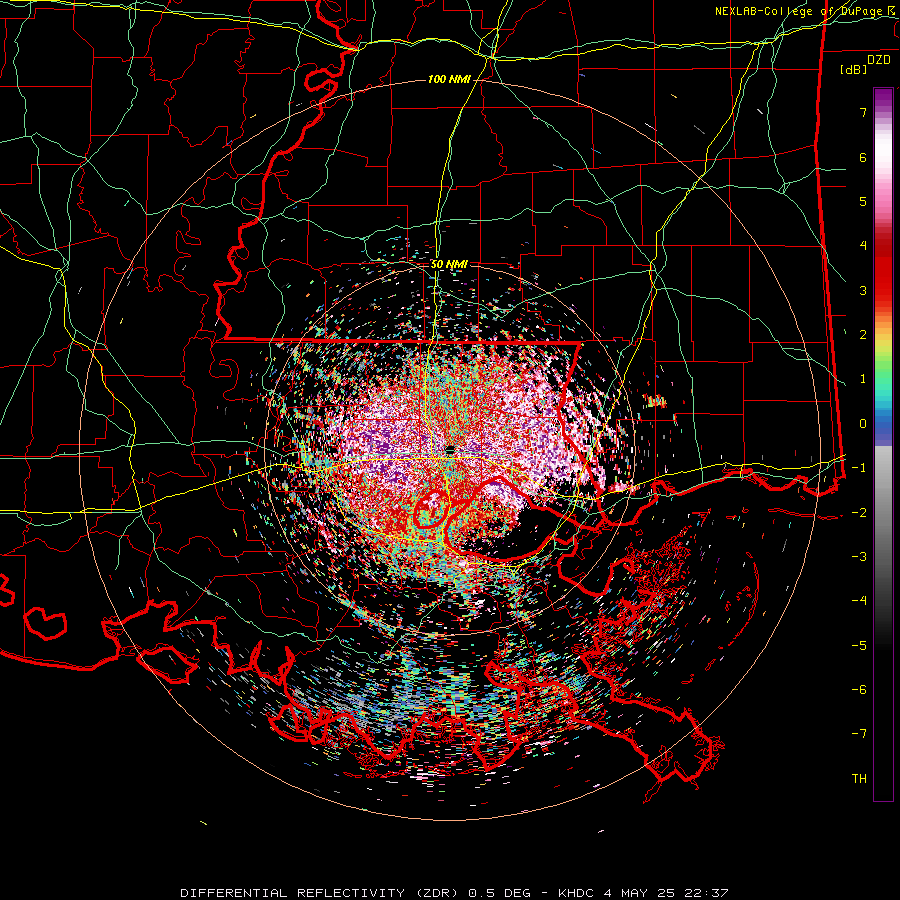Click the 2 value on color scale
The image size is (900, 900).
pyautogui.click(x=863, y=335)
